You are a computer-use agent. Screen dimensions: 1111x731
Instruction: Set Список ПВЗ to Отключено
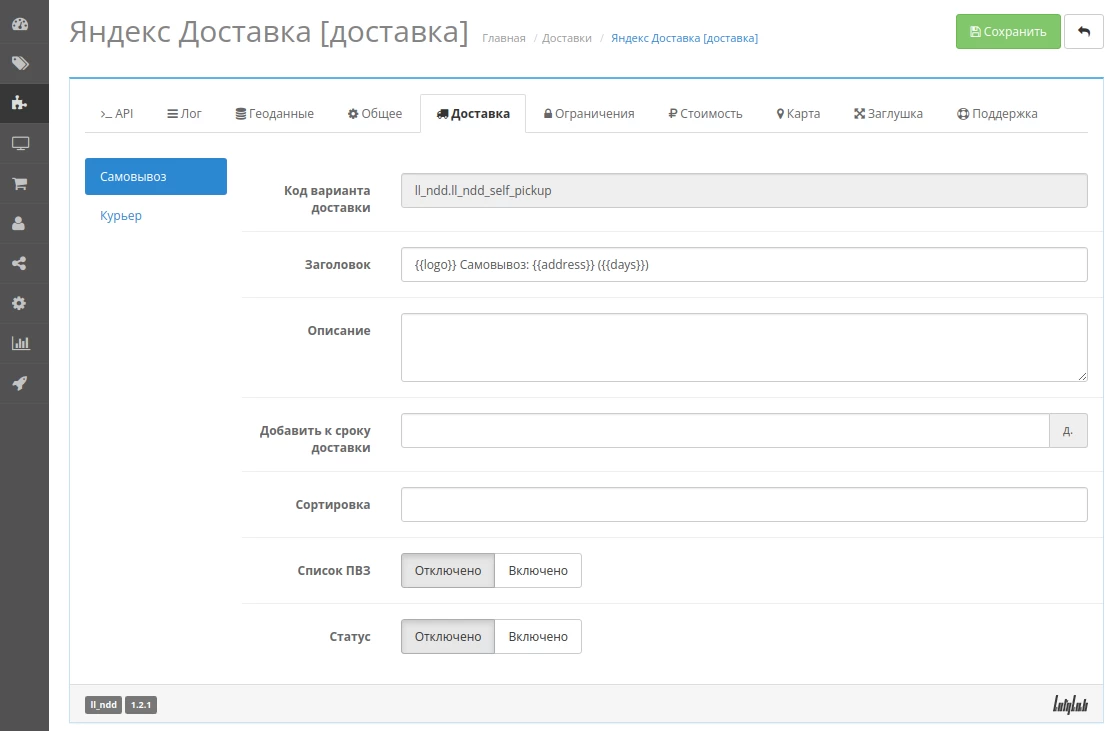[448, 570]
